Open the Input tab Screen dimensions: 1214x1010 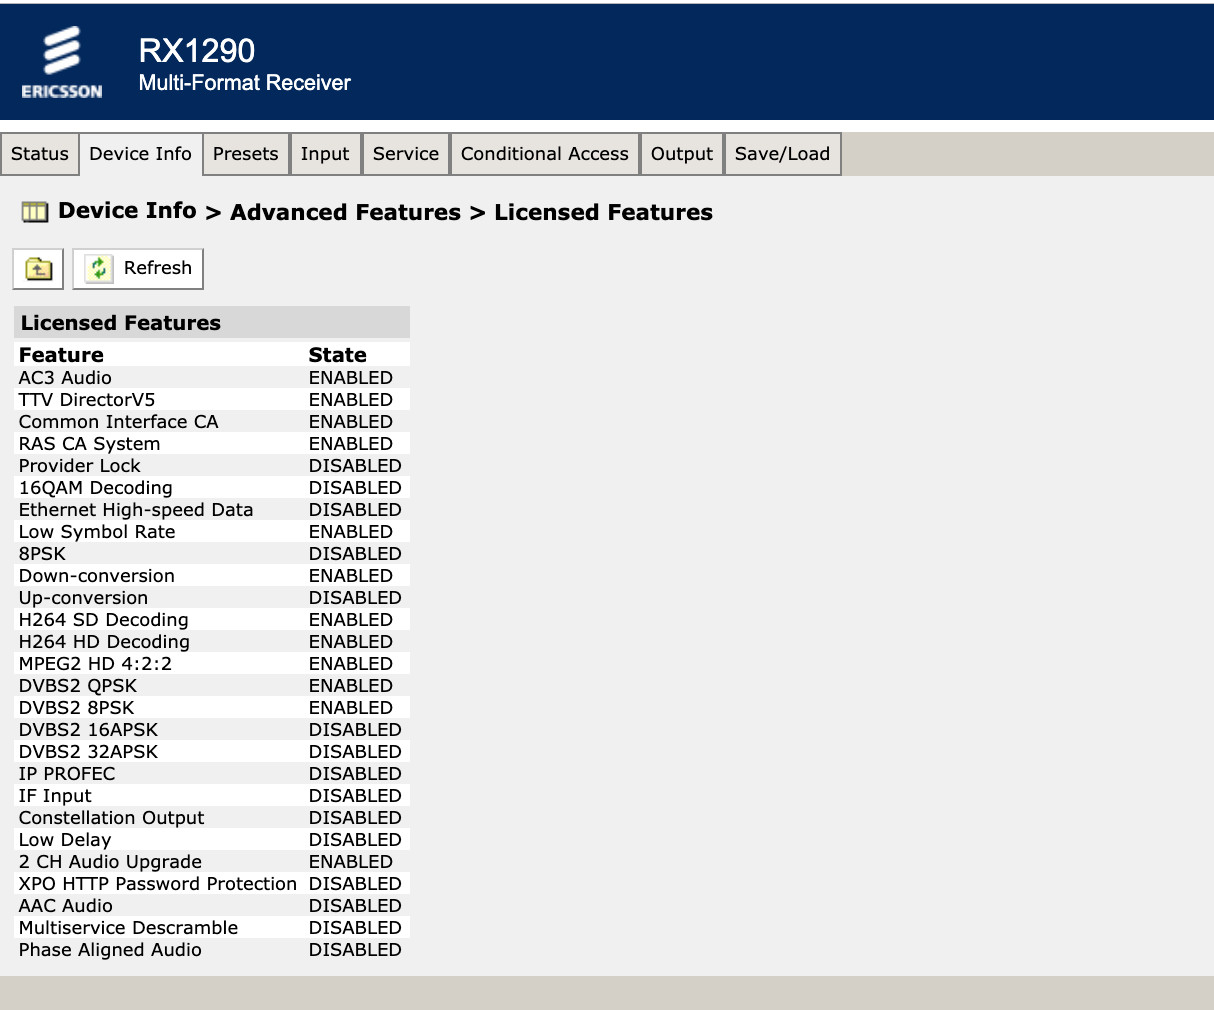pos(325,154)
